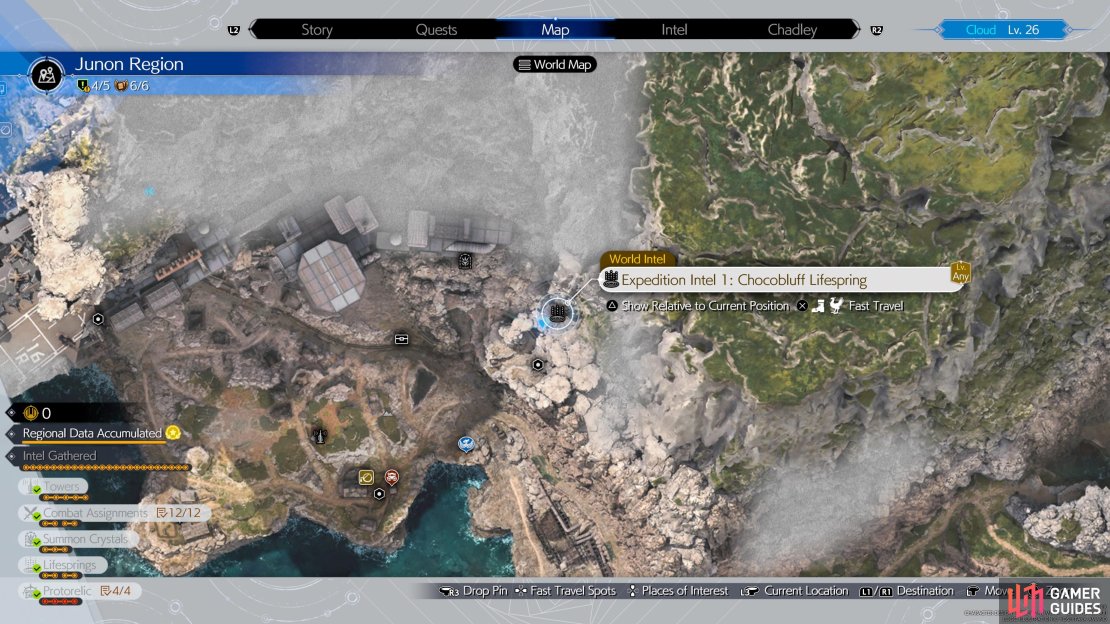This screenshot has width=1110, height=624.
Task: Click the Lv. Any level badge
Action: point(961,272)
